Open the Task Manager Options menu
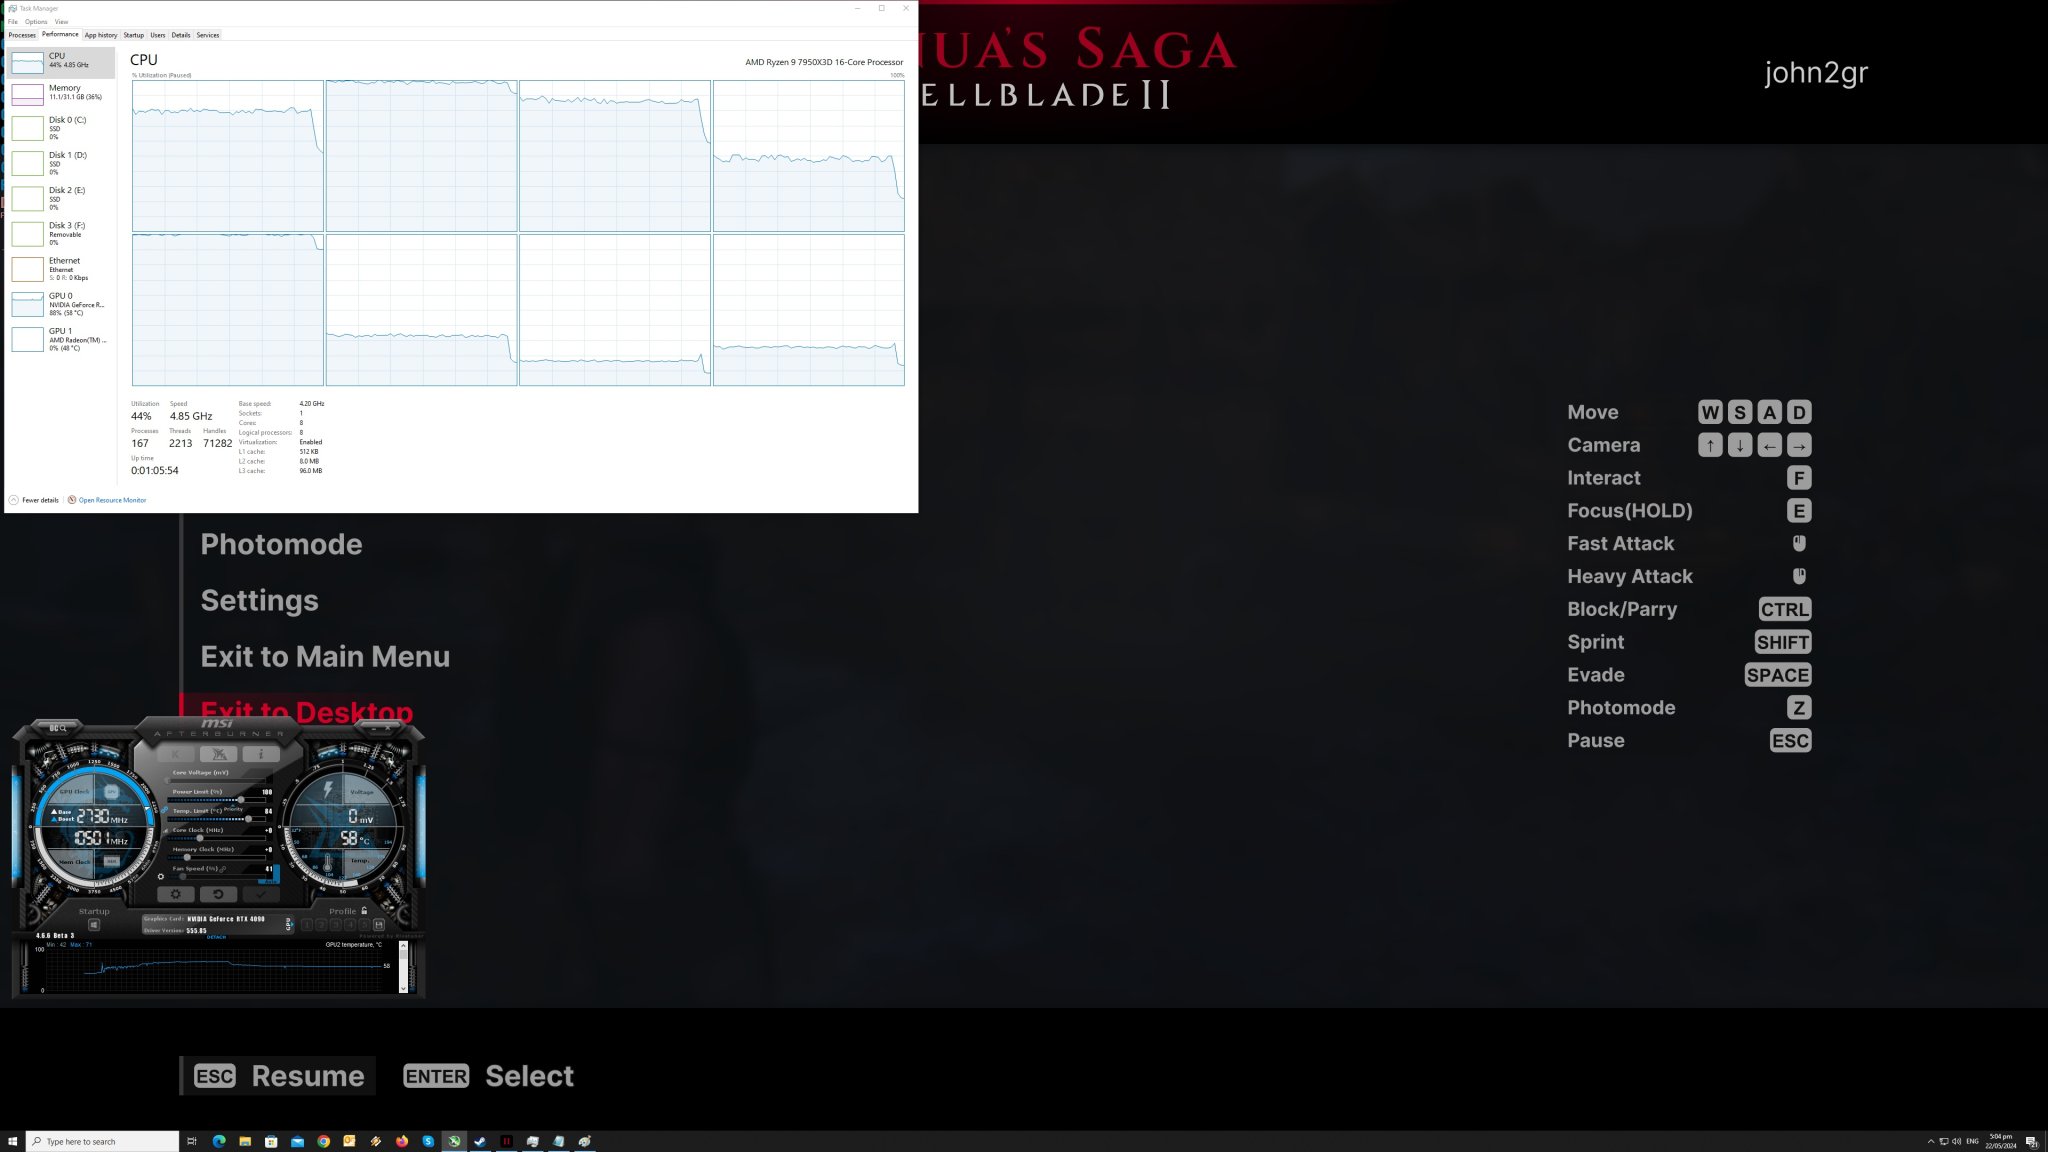 click(x=38, y=21)
